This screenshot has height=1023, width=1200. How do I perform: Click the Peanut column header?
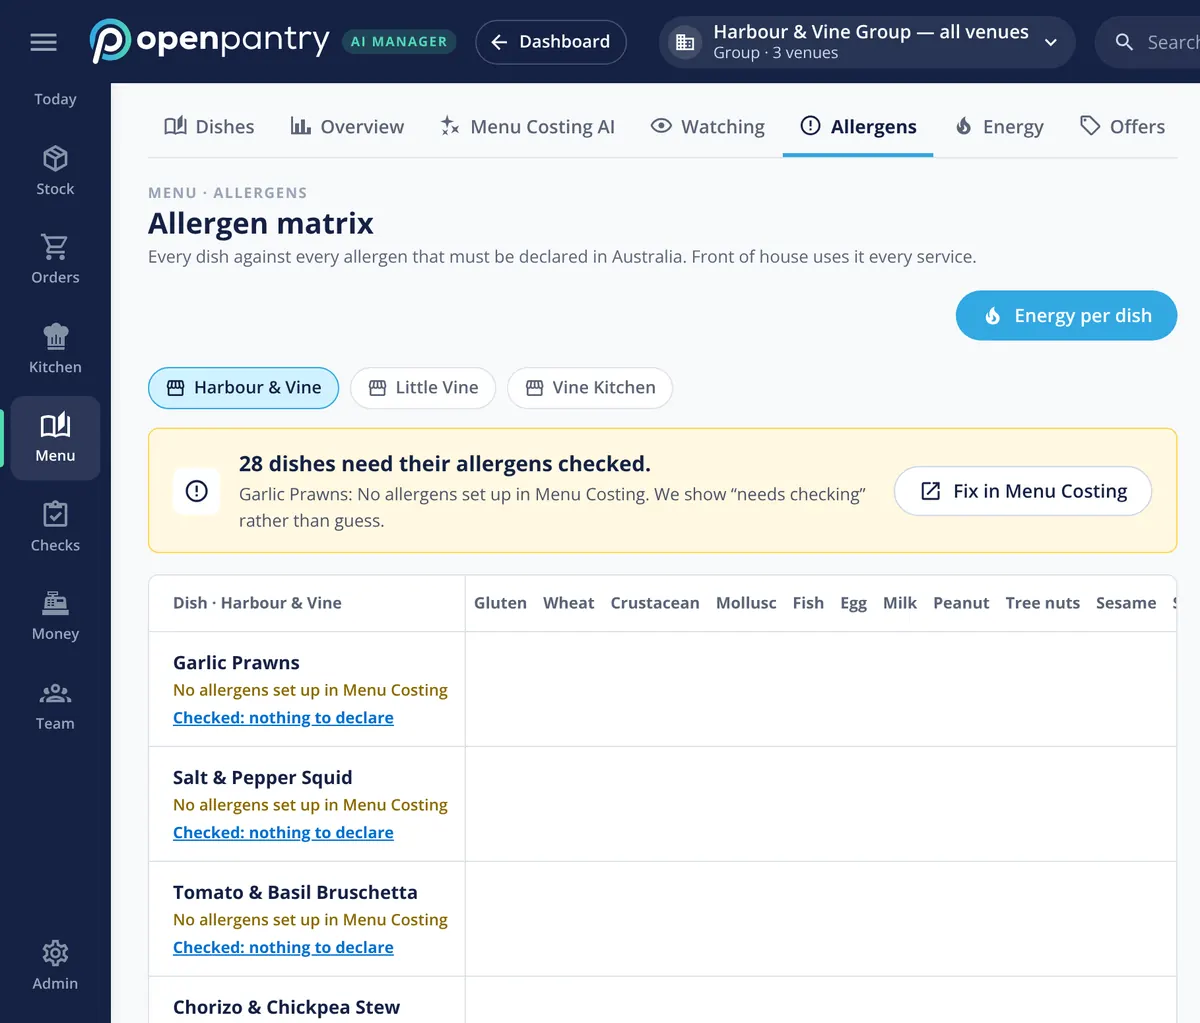pos(961,603)
